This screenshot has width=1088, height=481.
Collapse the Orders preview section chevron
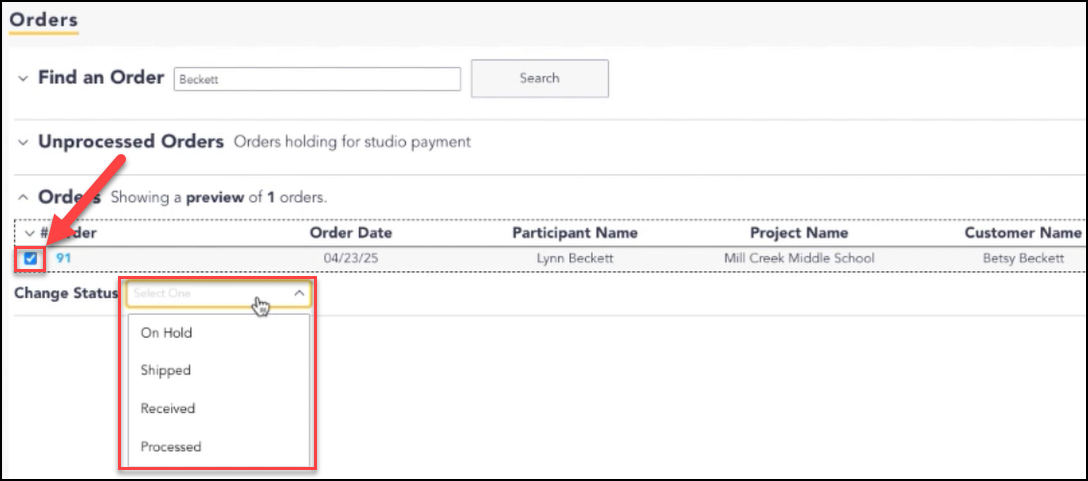point(24,198)
